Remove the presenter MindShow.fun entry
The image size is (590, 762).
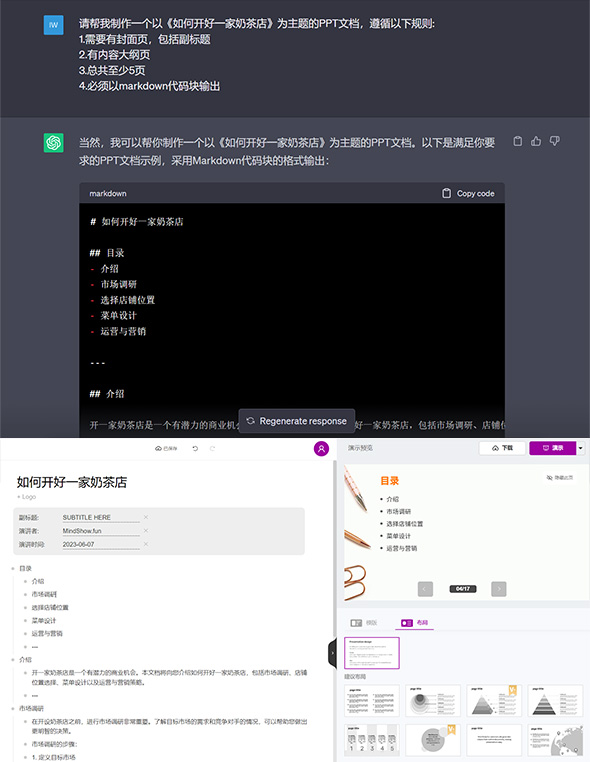145,531
